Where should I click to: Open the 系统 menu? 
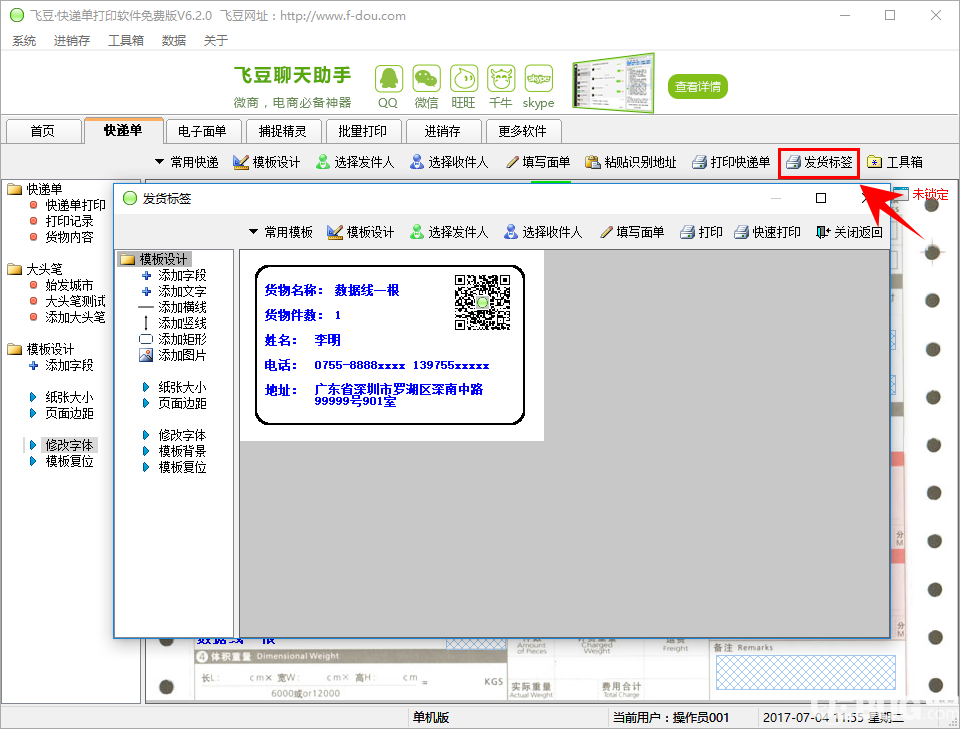(24, 40)
